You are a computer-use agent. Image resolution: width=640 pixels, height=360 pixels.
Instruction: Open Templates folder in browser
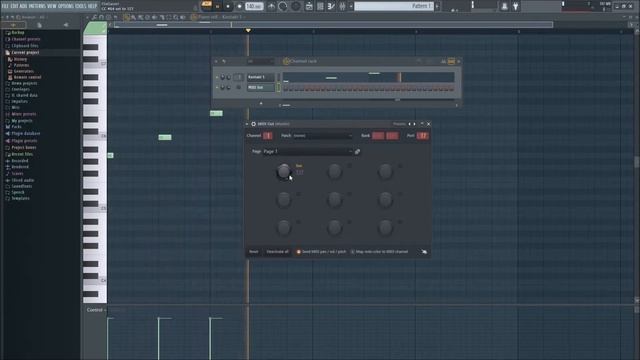point(20,198)
